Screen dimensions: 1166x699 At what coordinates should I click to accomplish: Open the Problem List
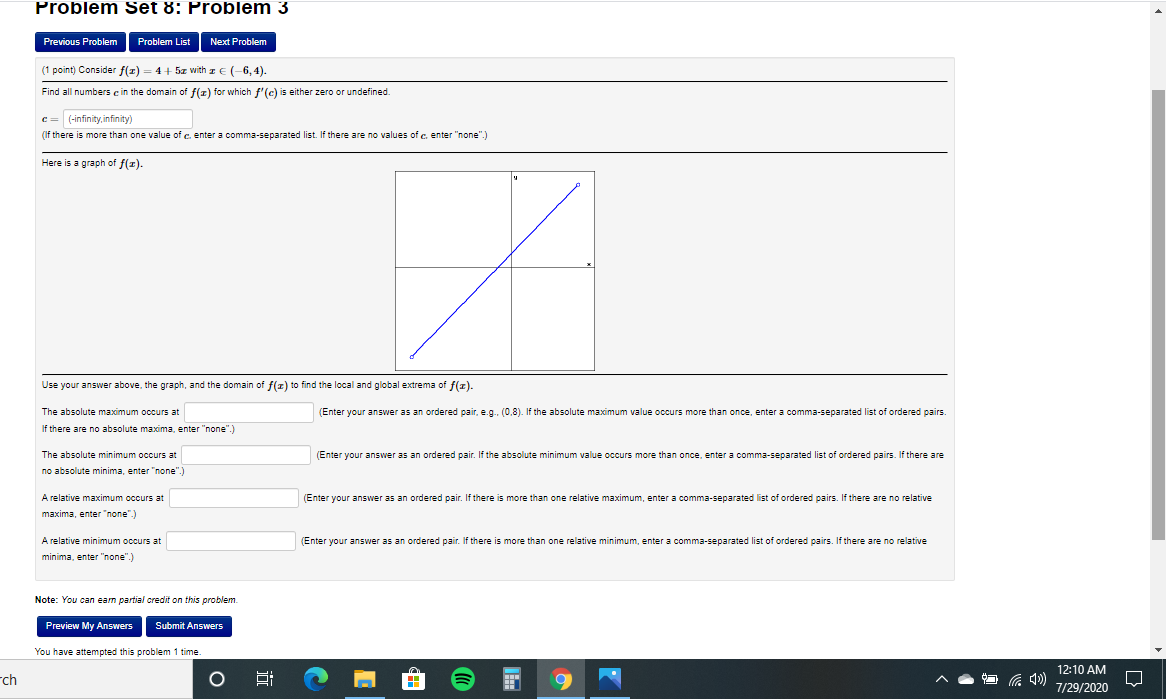[x=164, y=42]
